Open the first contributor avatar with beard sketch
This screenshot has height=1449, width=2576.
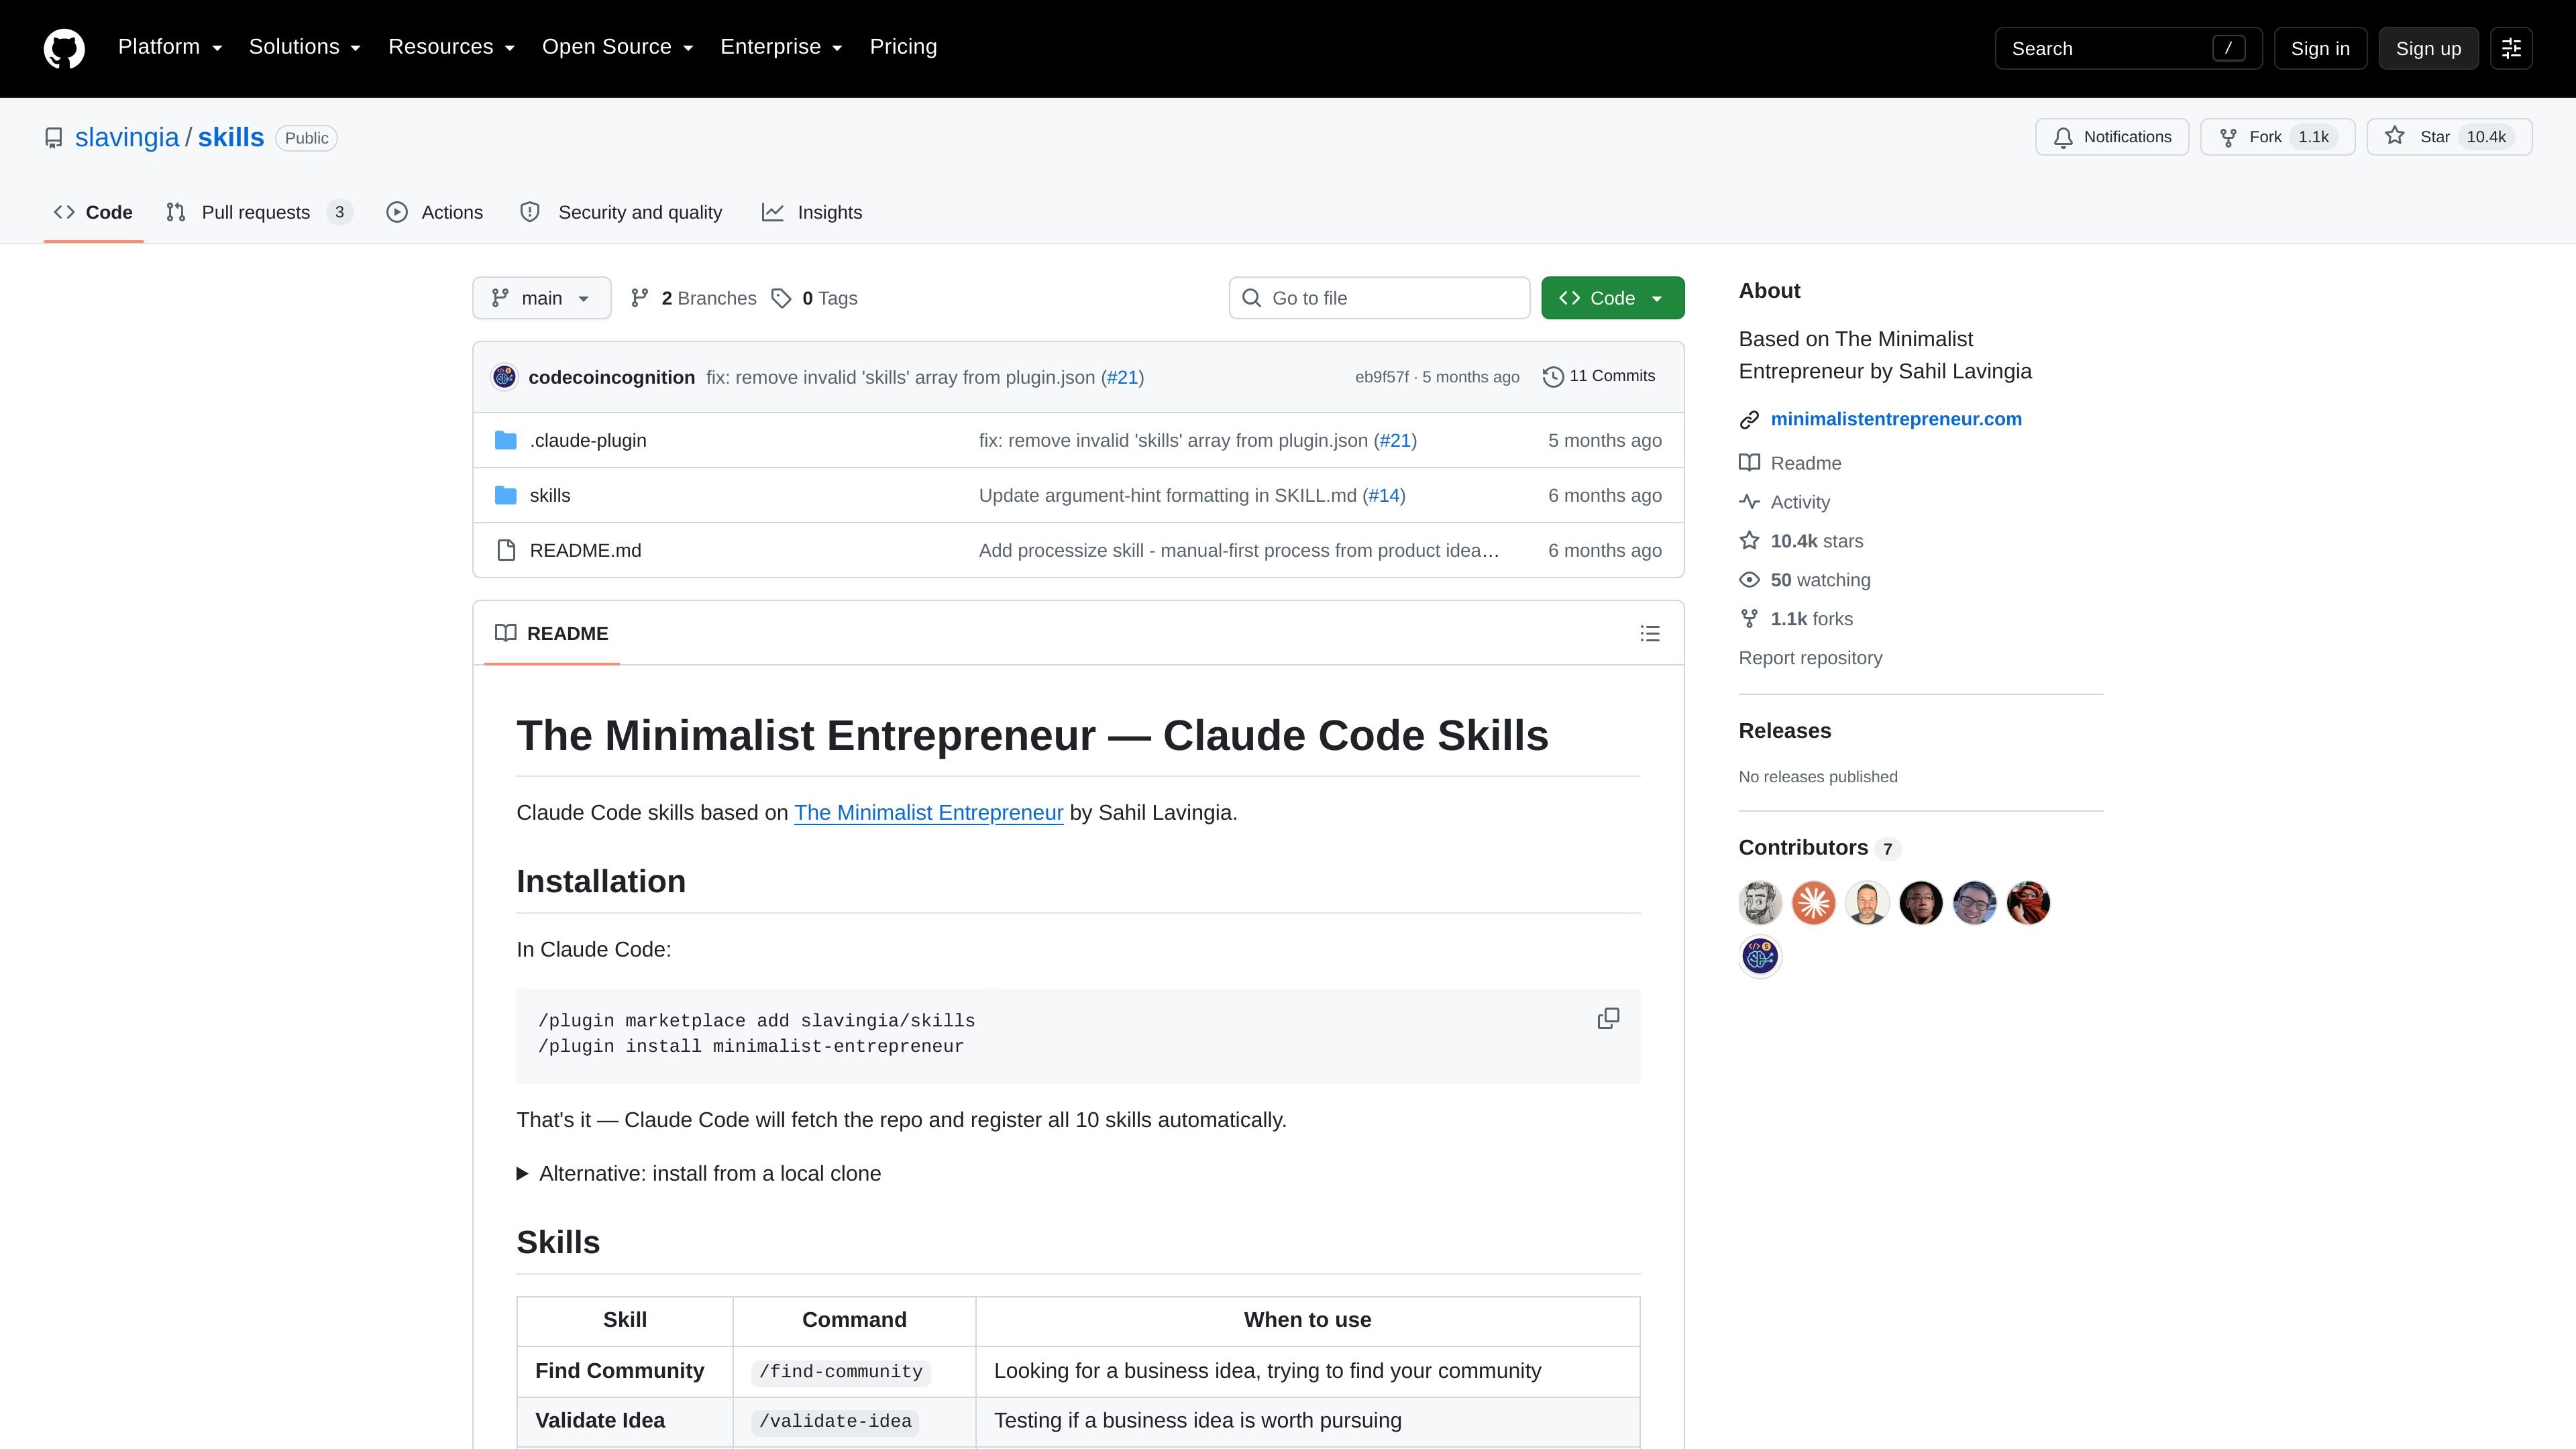point(1760,903)
